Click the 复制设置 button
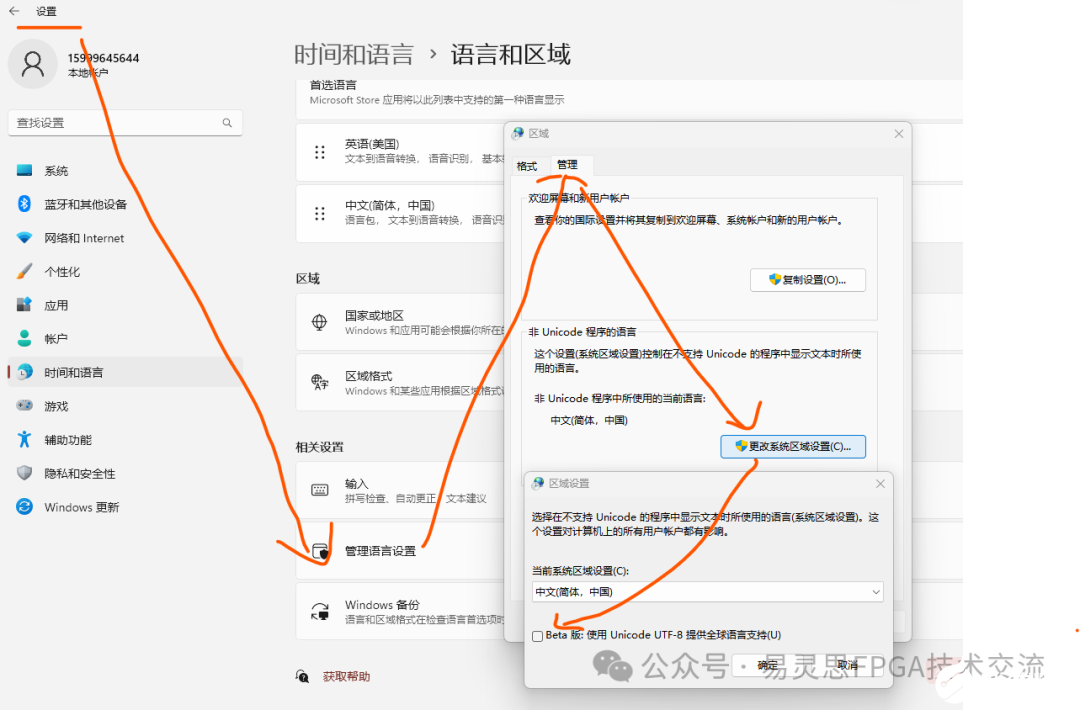Image resolution: width=1080 pixels, height=710 pixels. pos(806,280)
